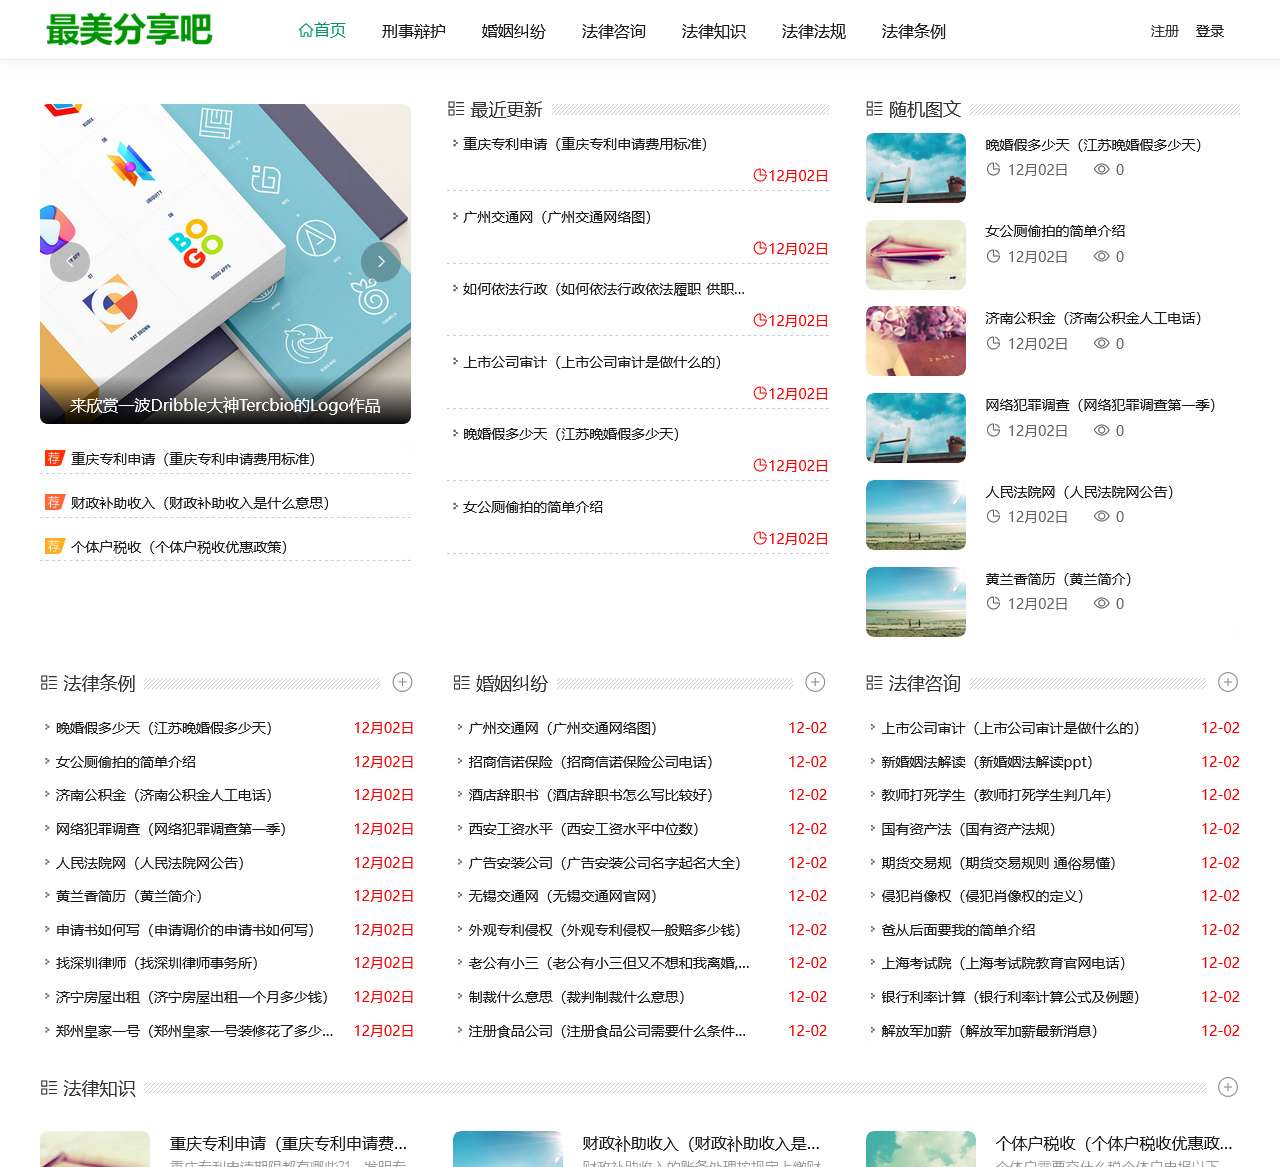The width and height of the screenshot is (1280, 1167).
Task: Click the 荐 badge next to 个体户税收
Action: pos(53,546)
